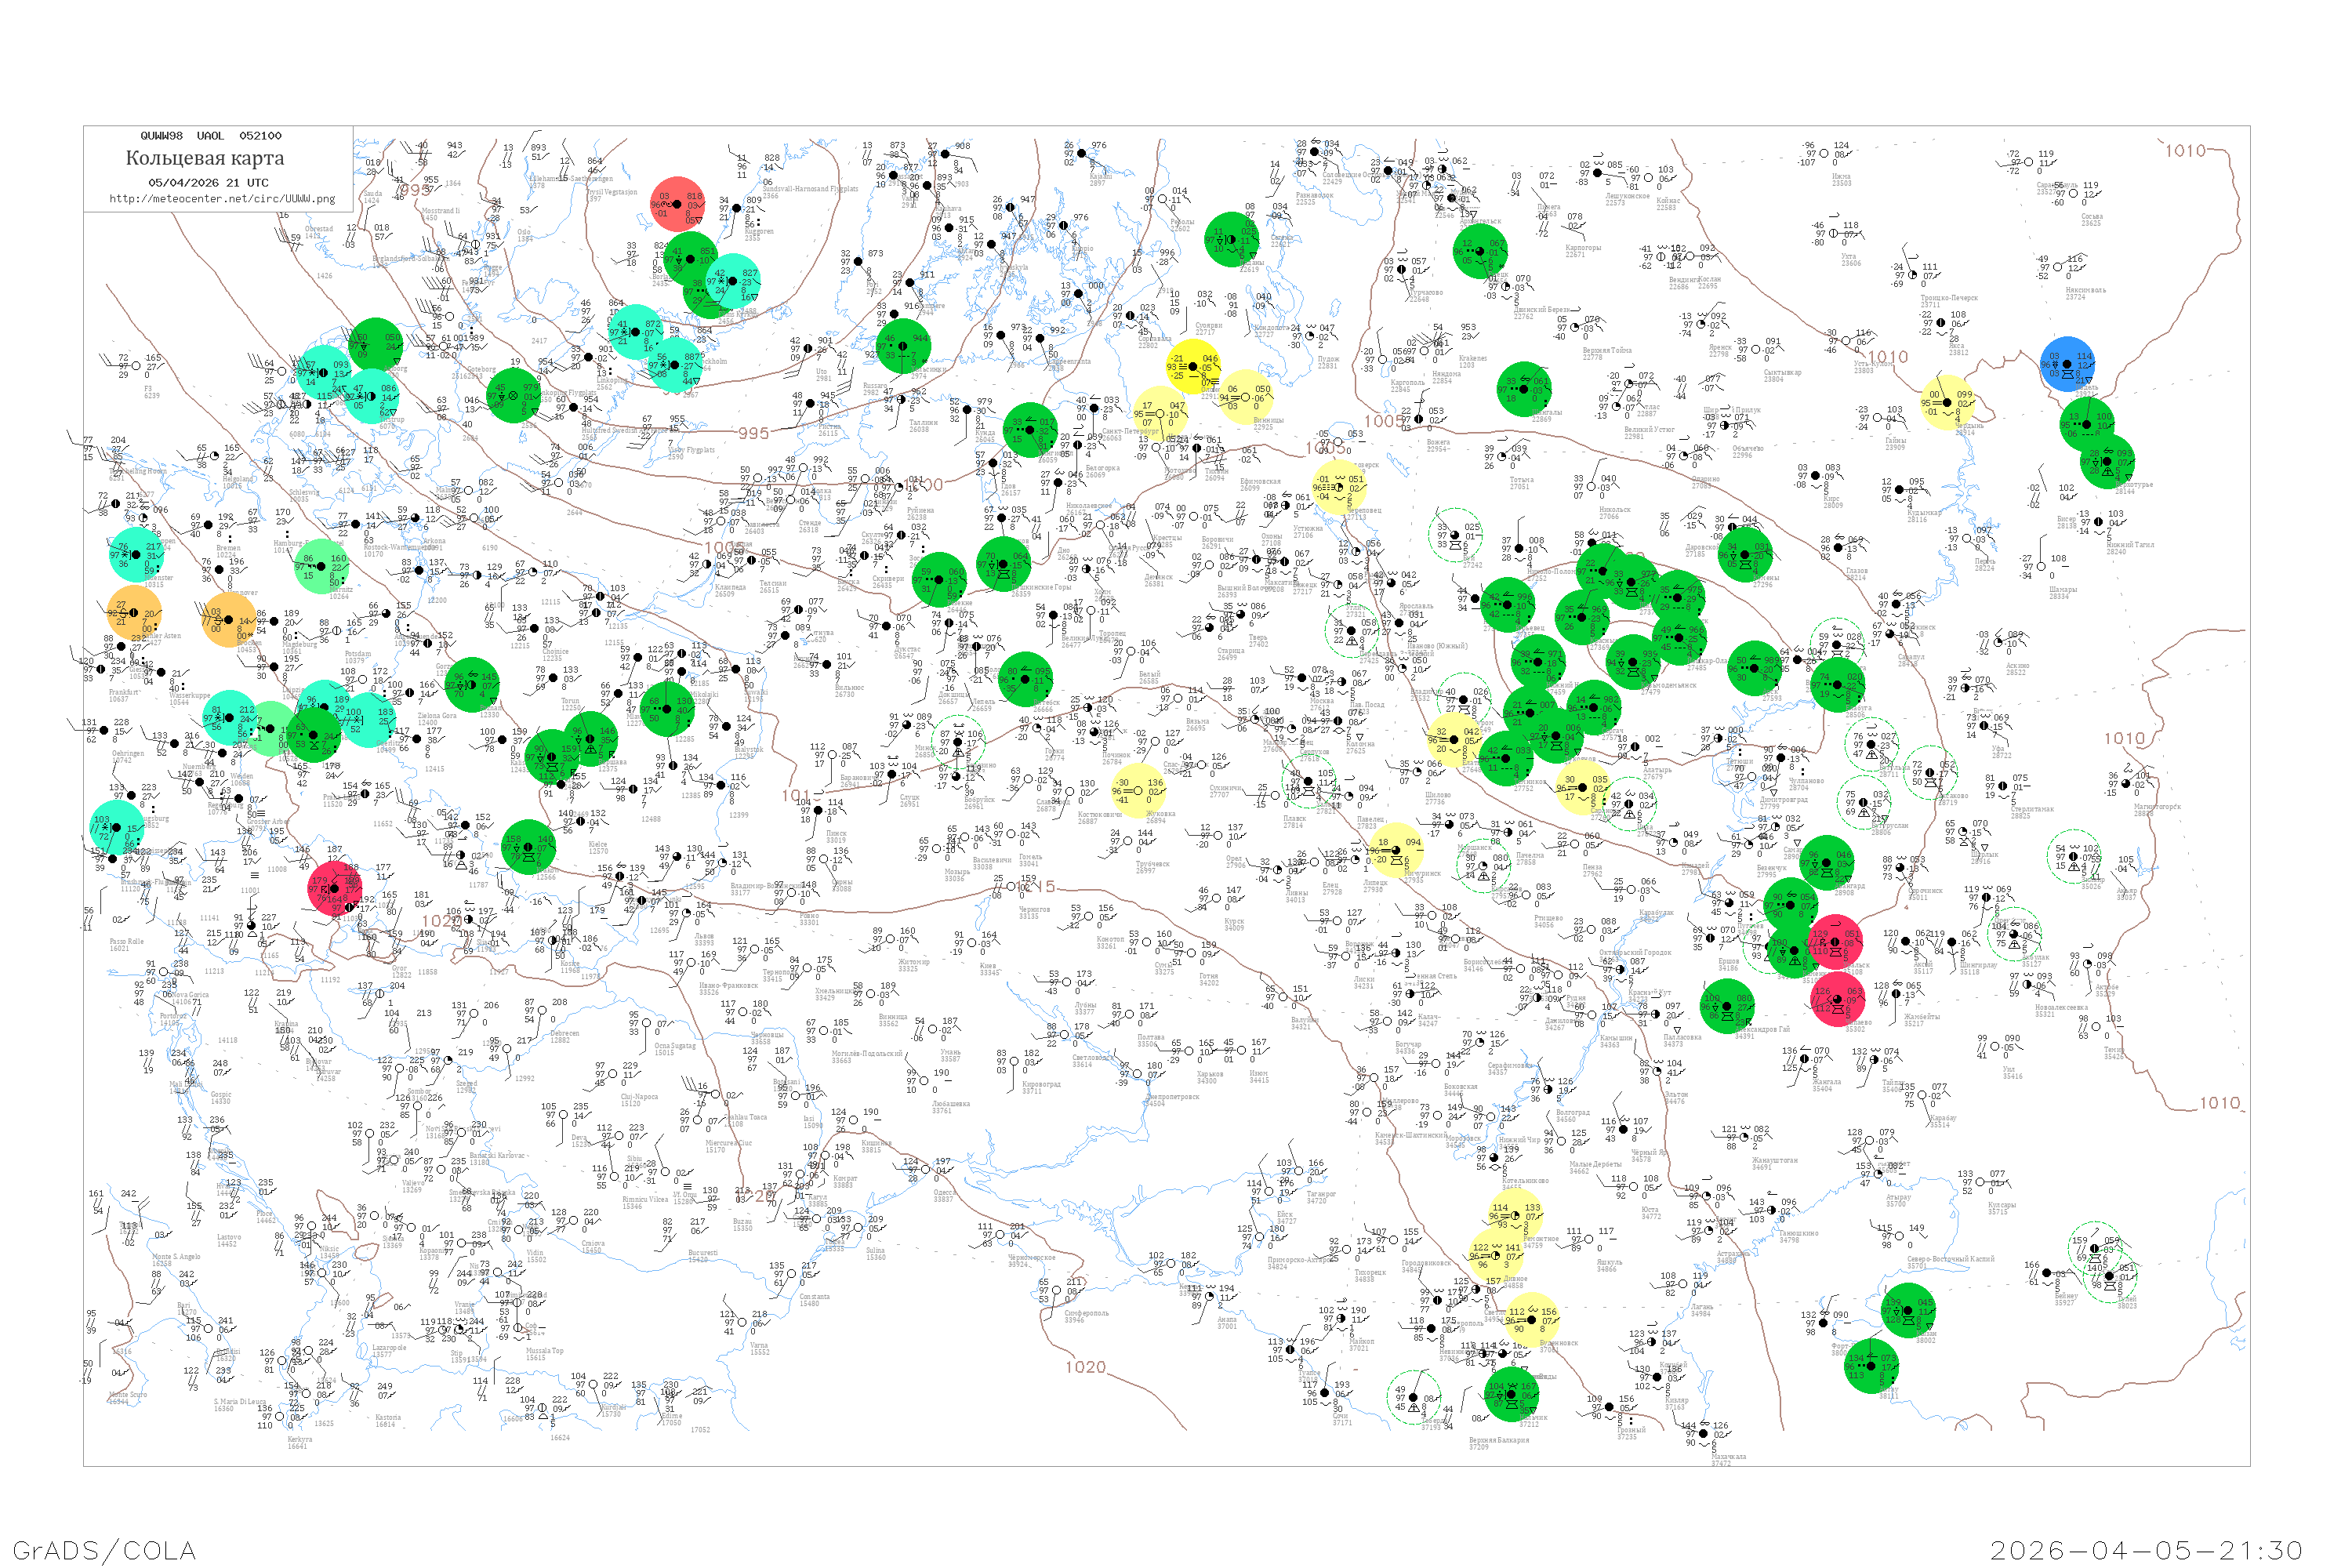The image size is (2352, 1568).
Task: Click the 1020 isobar label
Action: pos(1085,1367)
